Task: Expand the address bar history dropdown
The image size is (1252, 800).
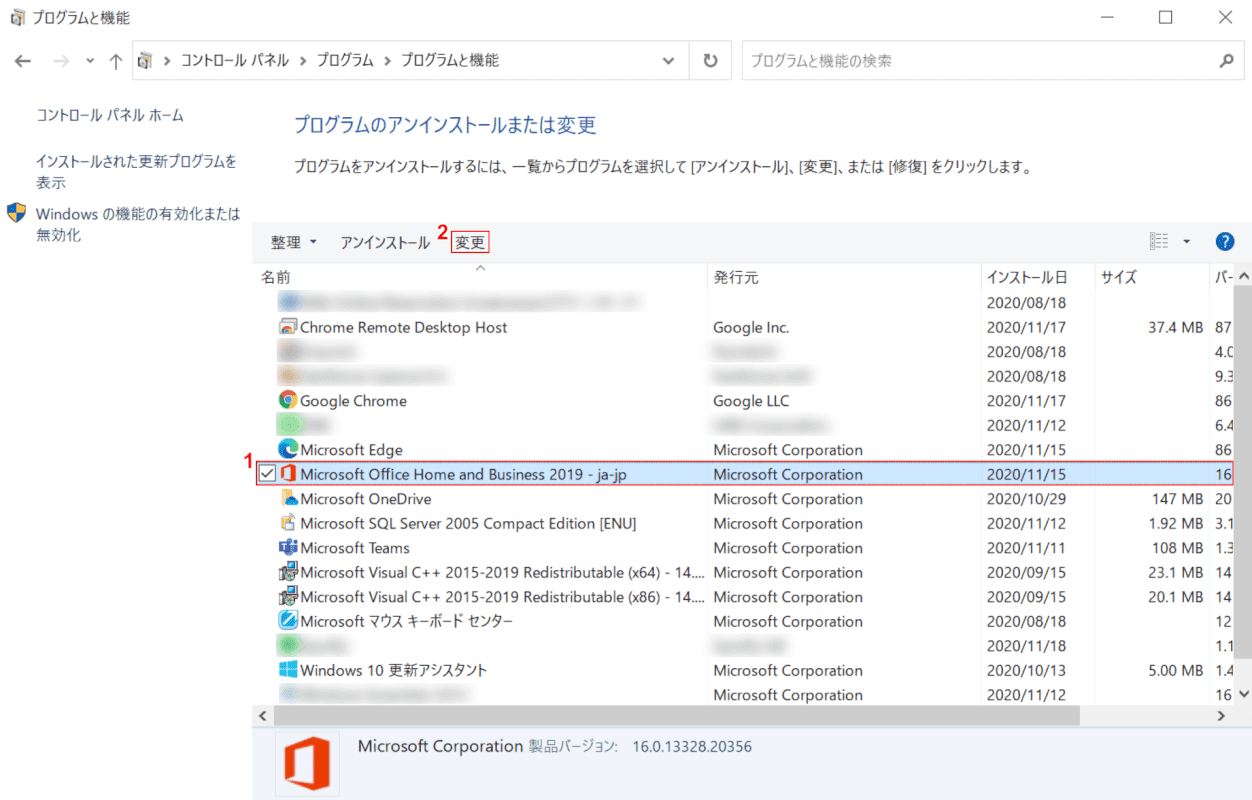Action: tap(669, 61)
